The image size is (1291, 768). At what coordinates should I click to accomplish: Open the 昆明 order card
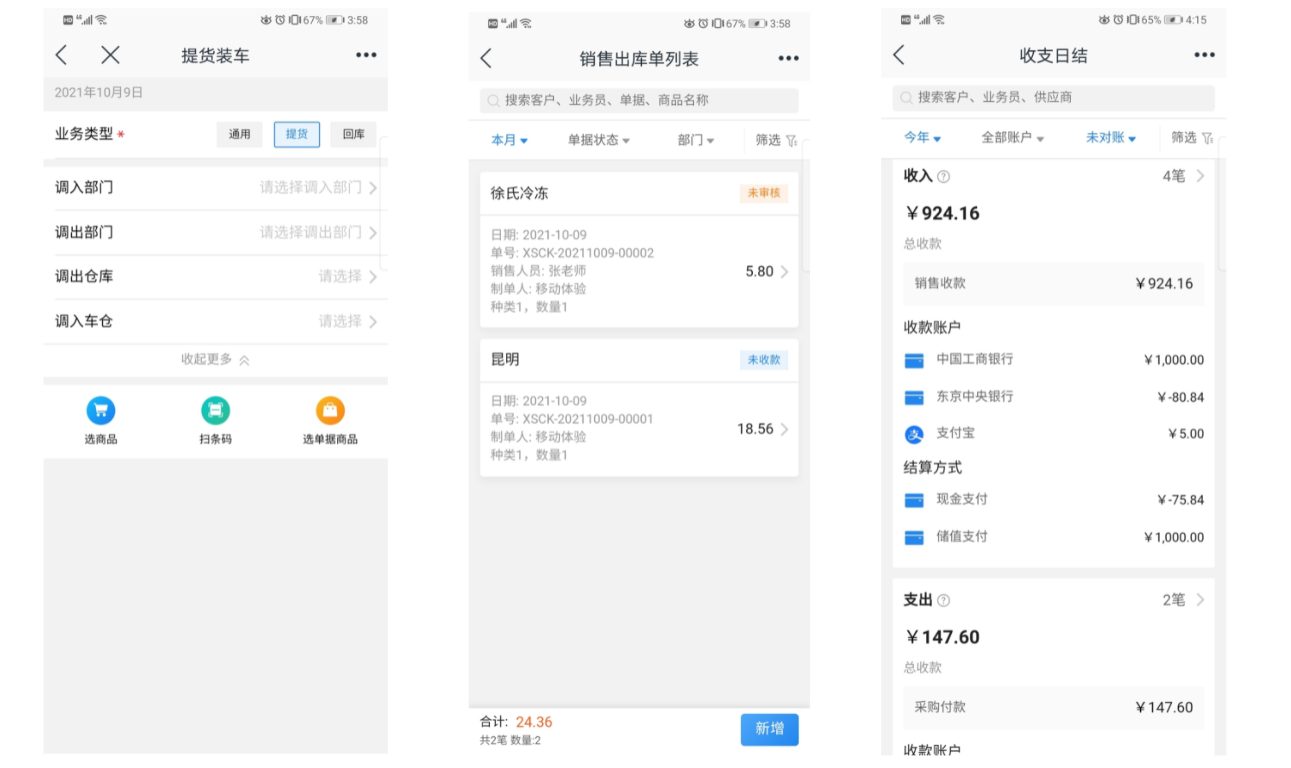point(639,407)
